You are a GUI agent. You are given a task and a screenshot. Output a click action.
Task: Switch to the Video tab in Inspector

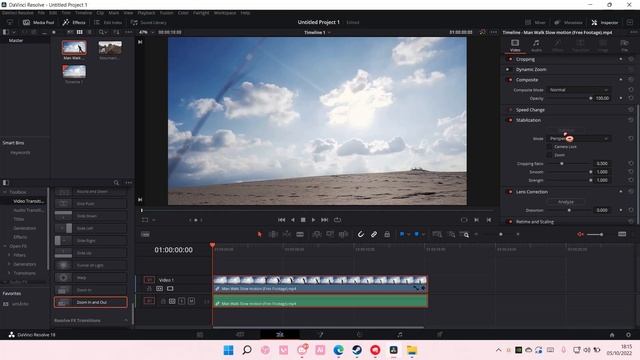(x=515, y=45)
